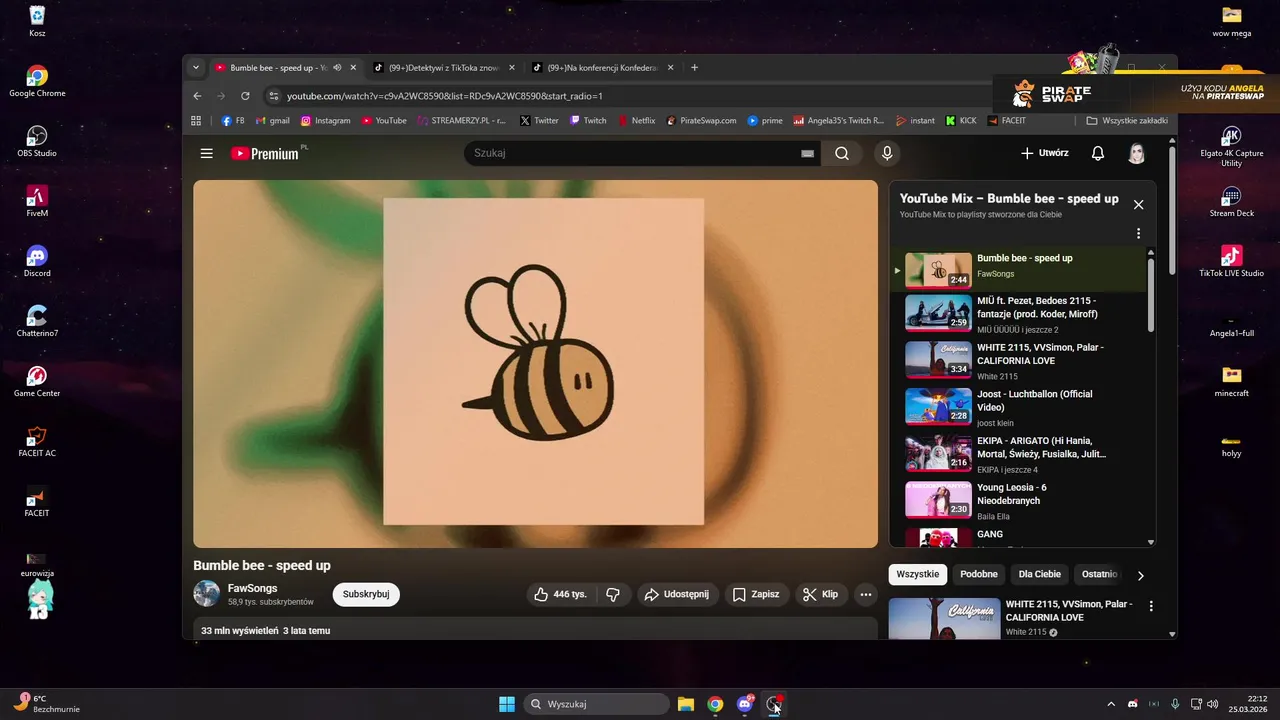Open Stream Deck desktop icon
This screenshot has height=720, width=1280.
[x=1231, y=201]
